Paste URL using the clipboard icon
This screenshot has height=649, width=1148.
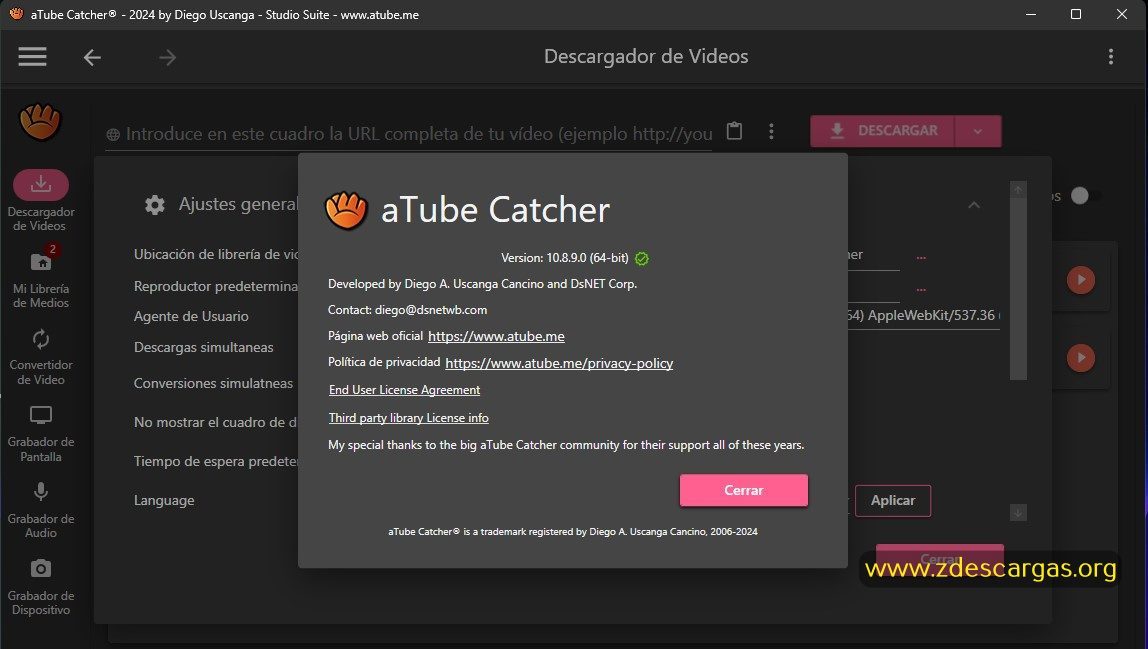coord(734,131)
